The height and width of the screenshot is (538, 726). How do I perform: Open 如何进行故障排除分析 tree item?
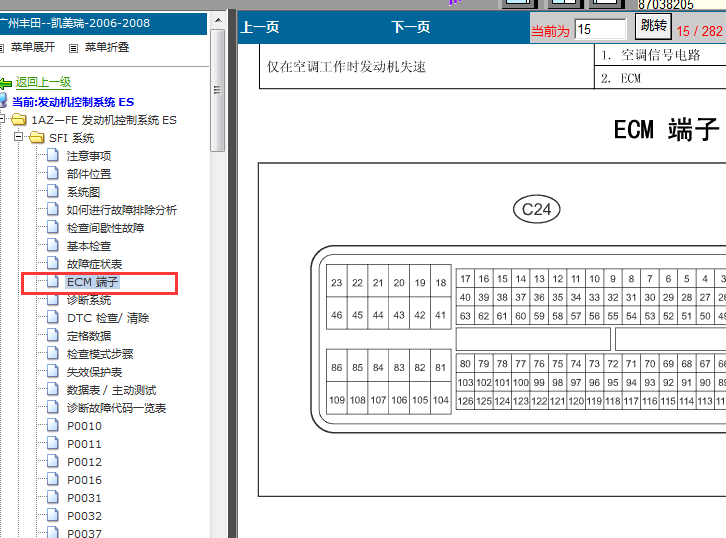coord(122,210)
